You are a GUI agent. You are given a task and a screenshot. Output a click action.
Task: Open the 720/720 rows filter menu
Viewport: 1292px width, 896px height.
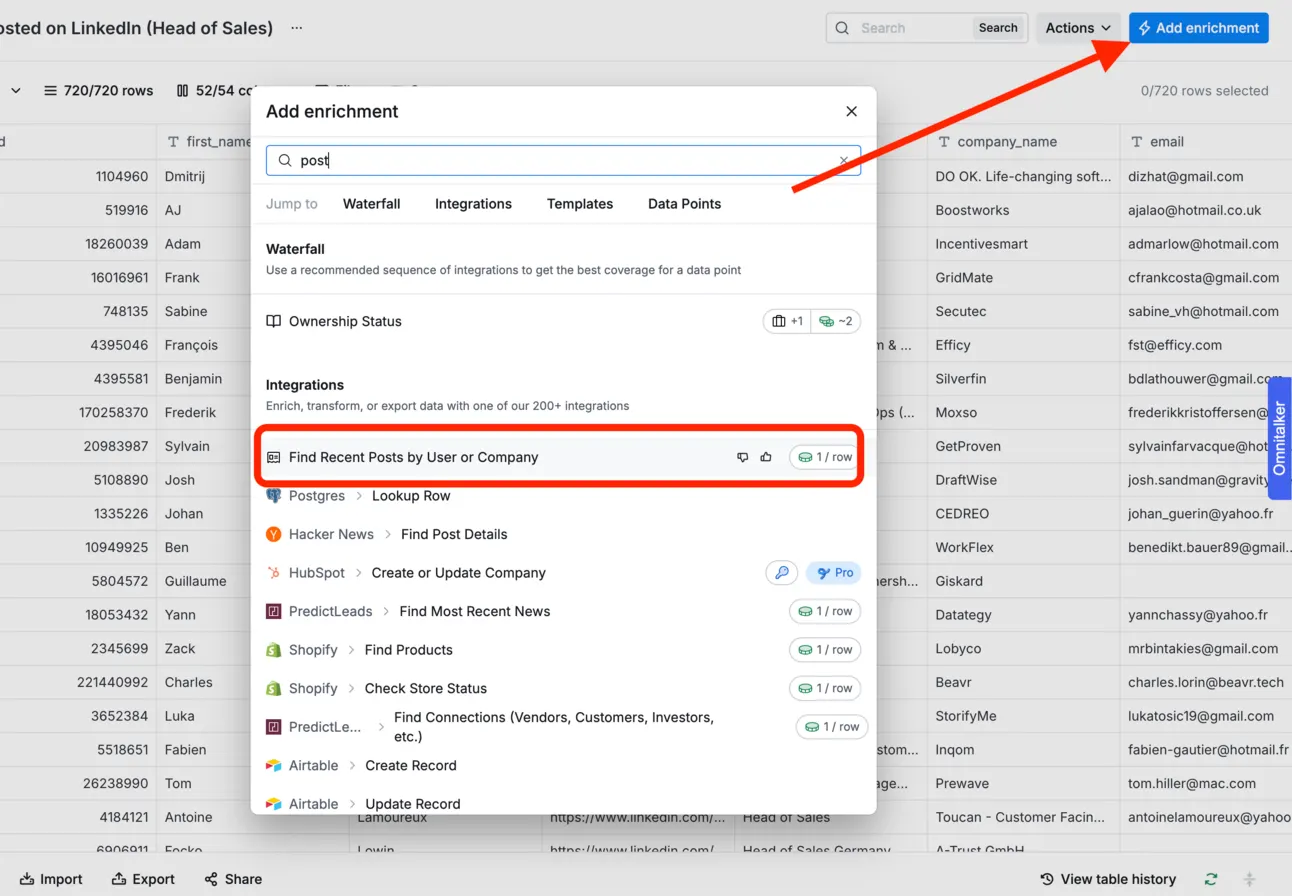coord(98,90)
